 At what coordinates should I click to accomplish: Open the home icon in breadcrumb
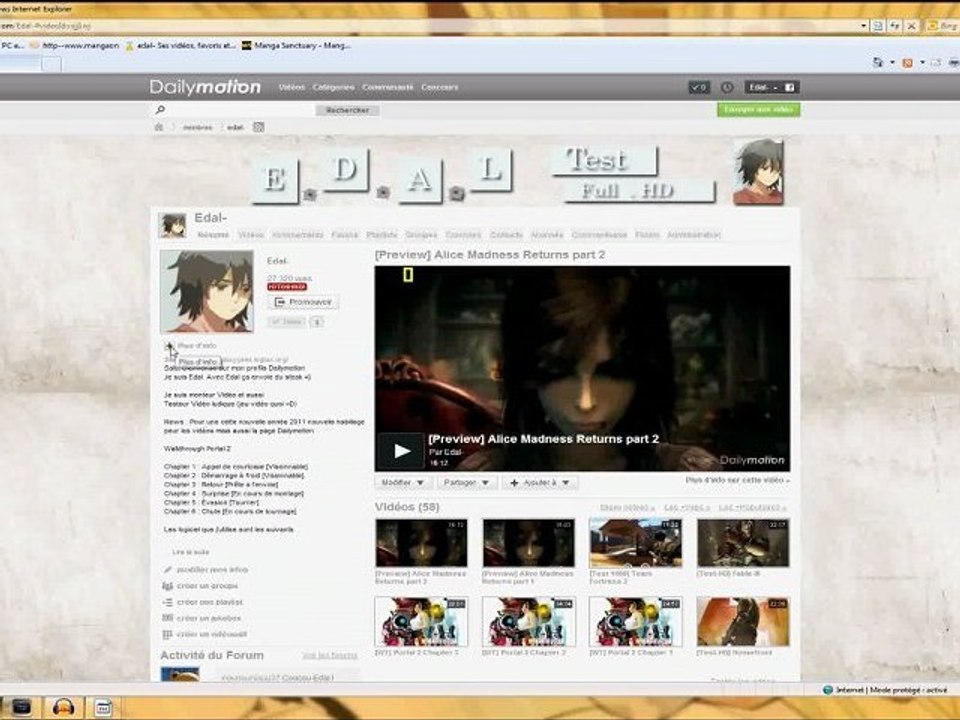tap(159, 127)
